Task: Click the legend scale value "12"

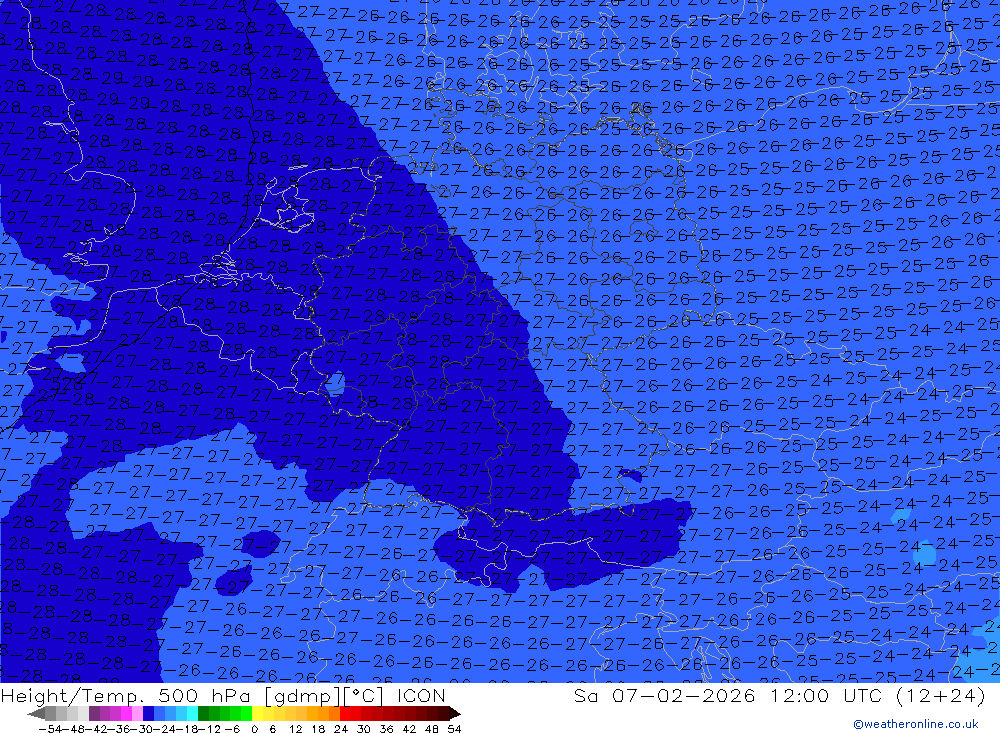Action: [x=295, y=729]
